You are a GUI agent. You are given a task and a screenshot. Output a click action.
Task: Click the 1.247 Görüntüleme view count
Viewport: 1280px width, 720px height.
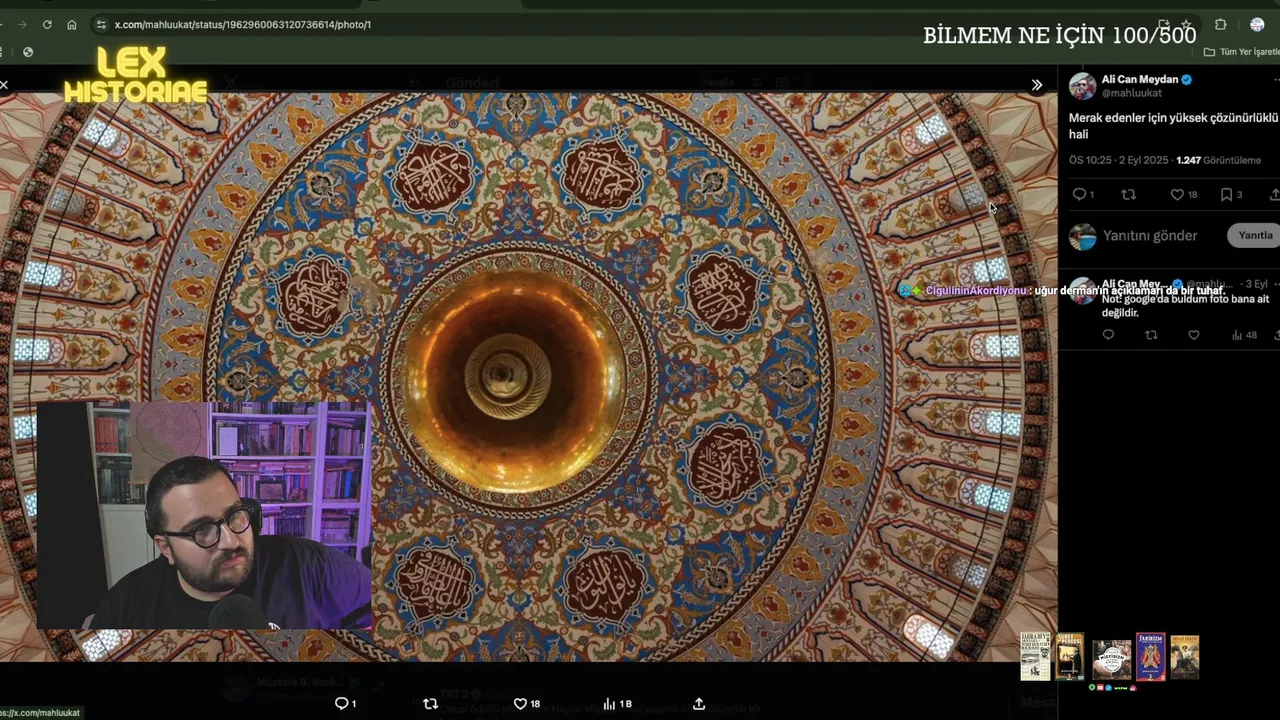pyautogui.click(x=1219, y=160)
